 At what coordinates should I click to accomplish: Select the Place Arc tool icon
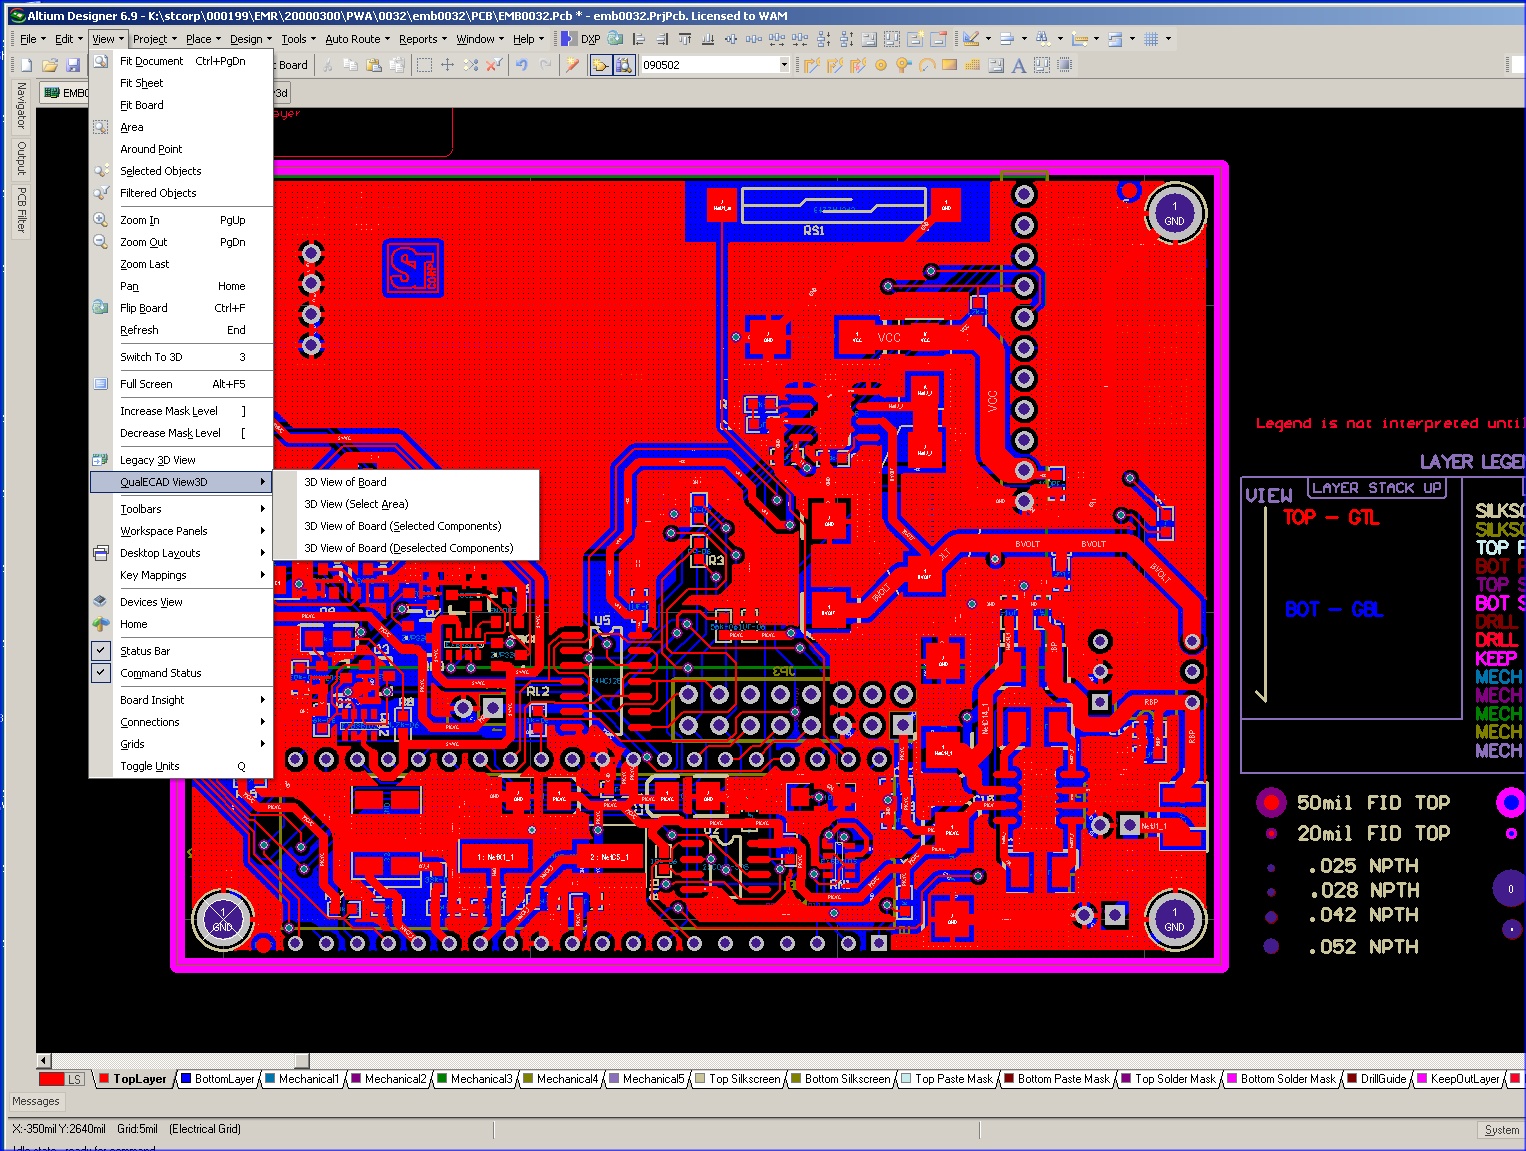coord(927,65)
